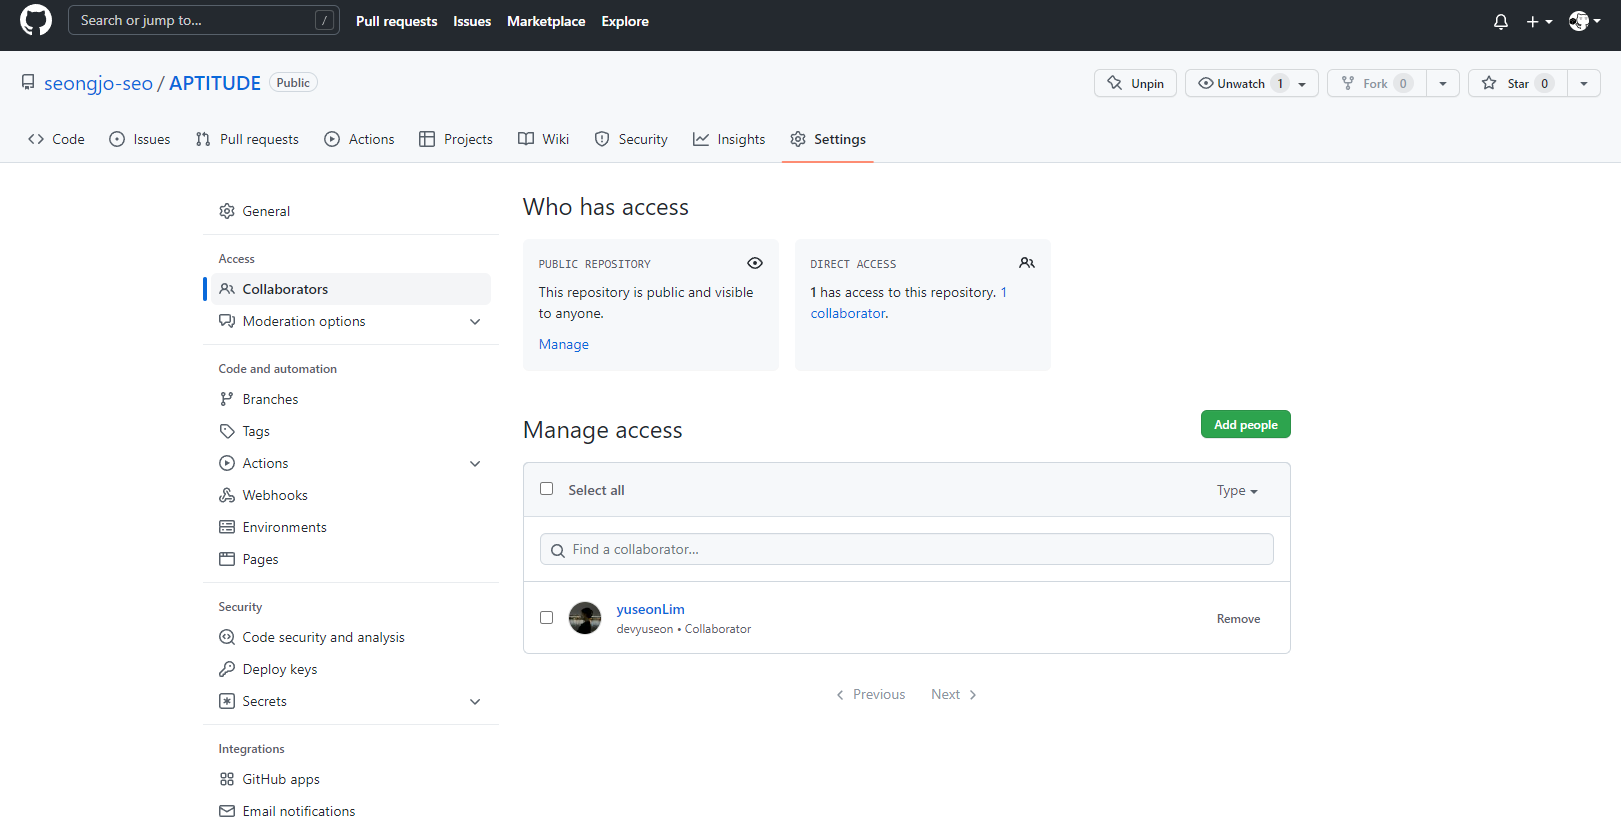
Task: Click the Find a collaborator field
Action: click(907, 549)
